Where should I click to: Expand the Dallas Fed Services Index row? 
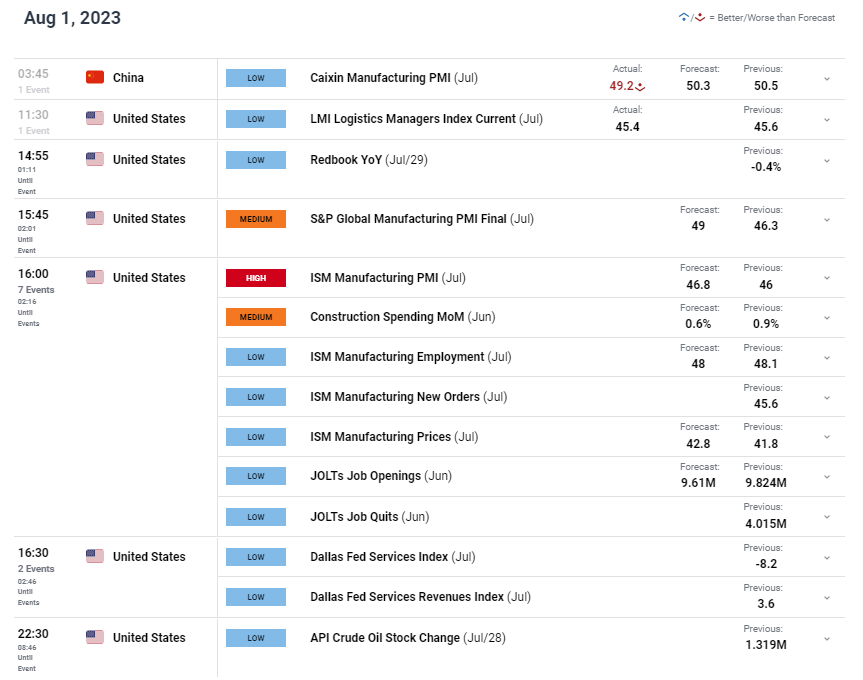click(827, 557)
